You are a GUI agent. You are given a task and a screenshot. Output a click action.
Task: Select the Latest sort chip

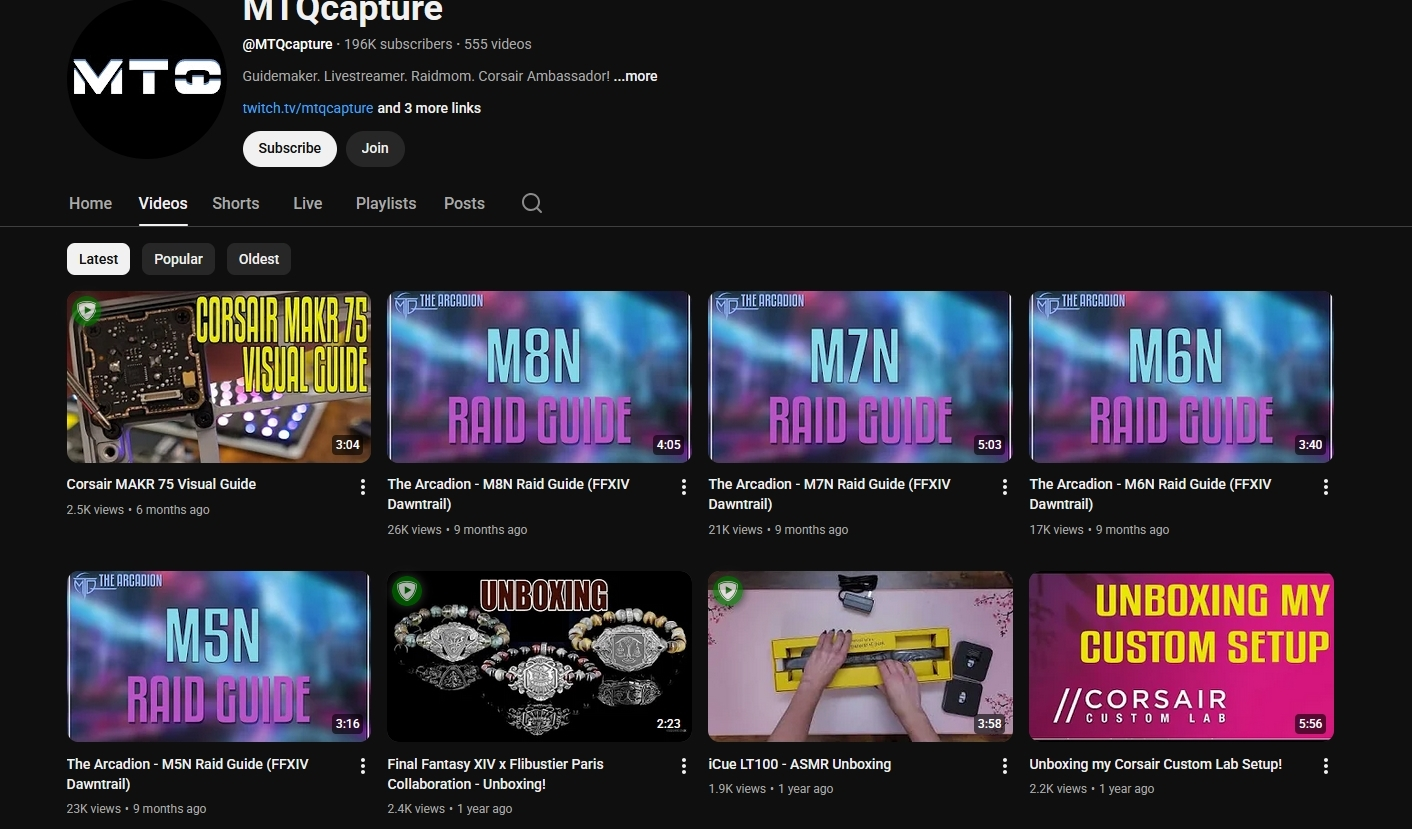tap(98, 259)
